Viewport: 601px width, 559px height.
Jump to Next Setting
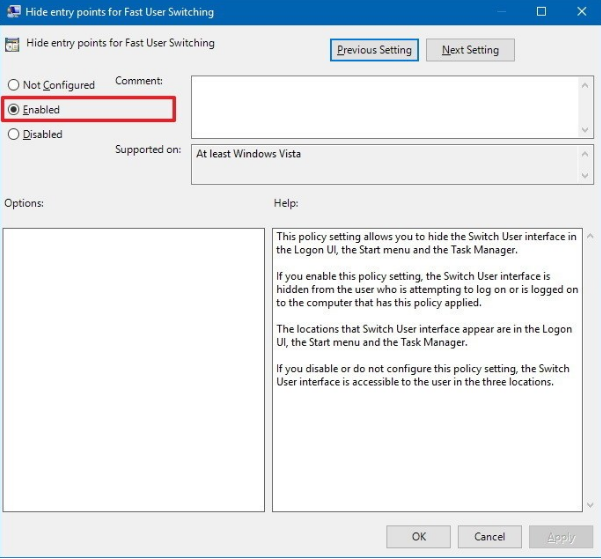coord(469,50)
